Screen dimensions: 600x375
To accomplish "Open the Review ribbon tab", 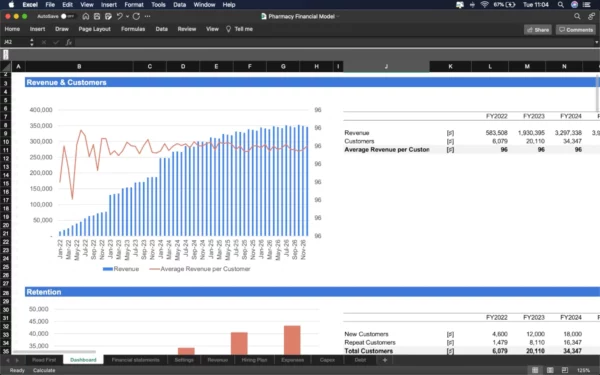I will click(x=187, y=29).
